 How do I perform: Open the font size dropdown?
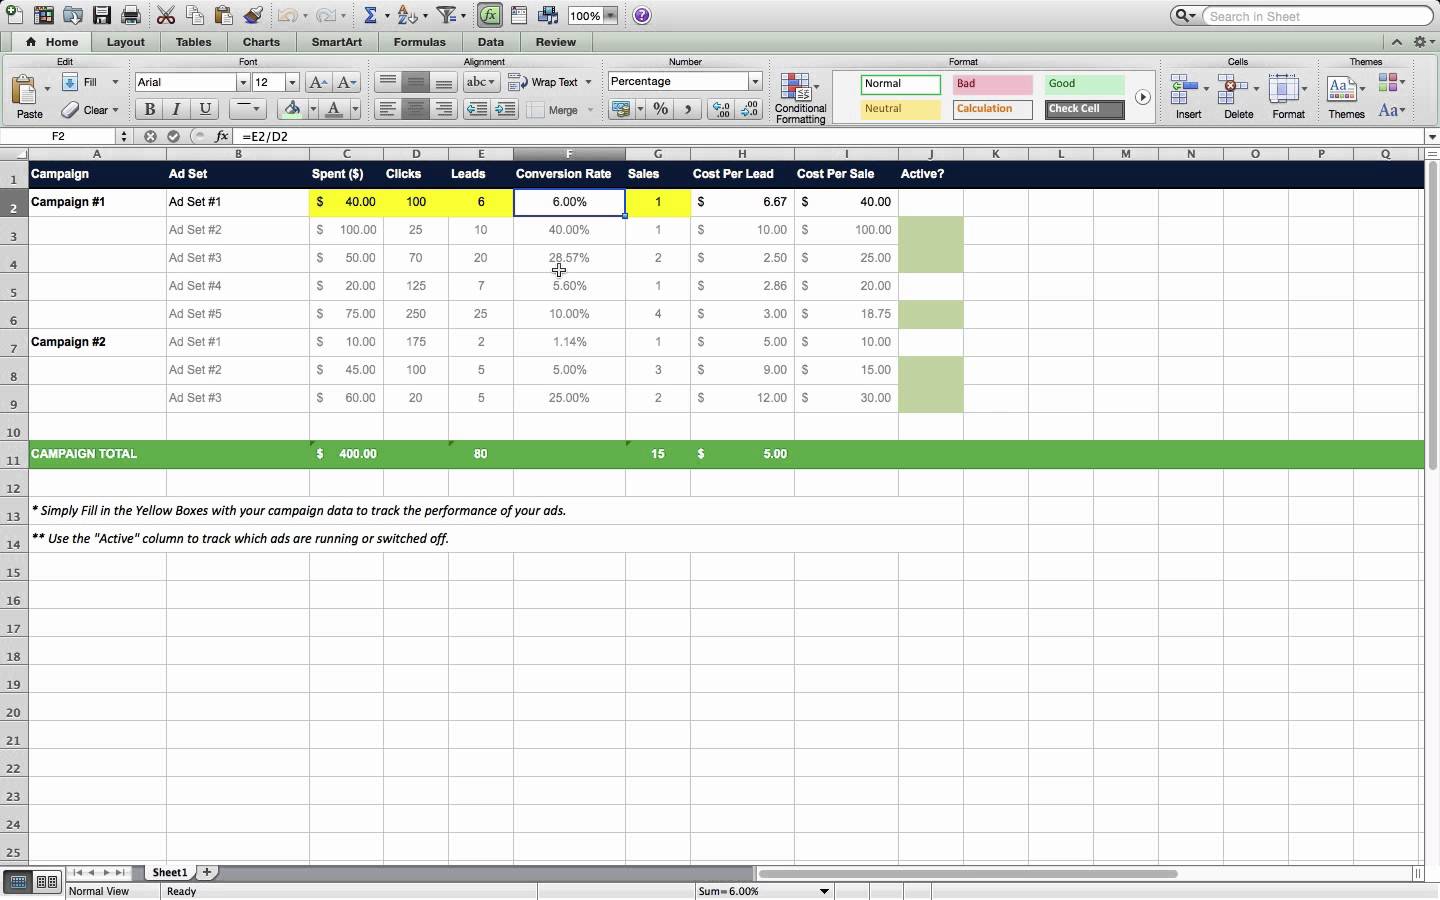(293, 82)
